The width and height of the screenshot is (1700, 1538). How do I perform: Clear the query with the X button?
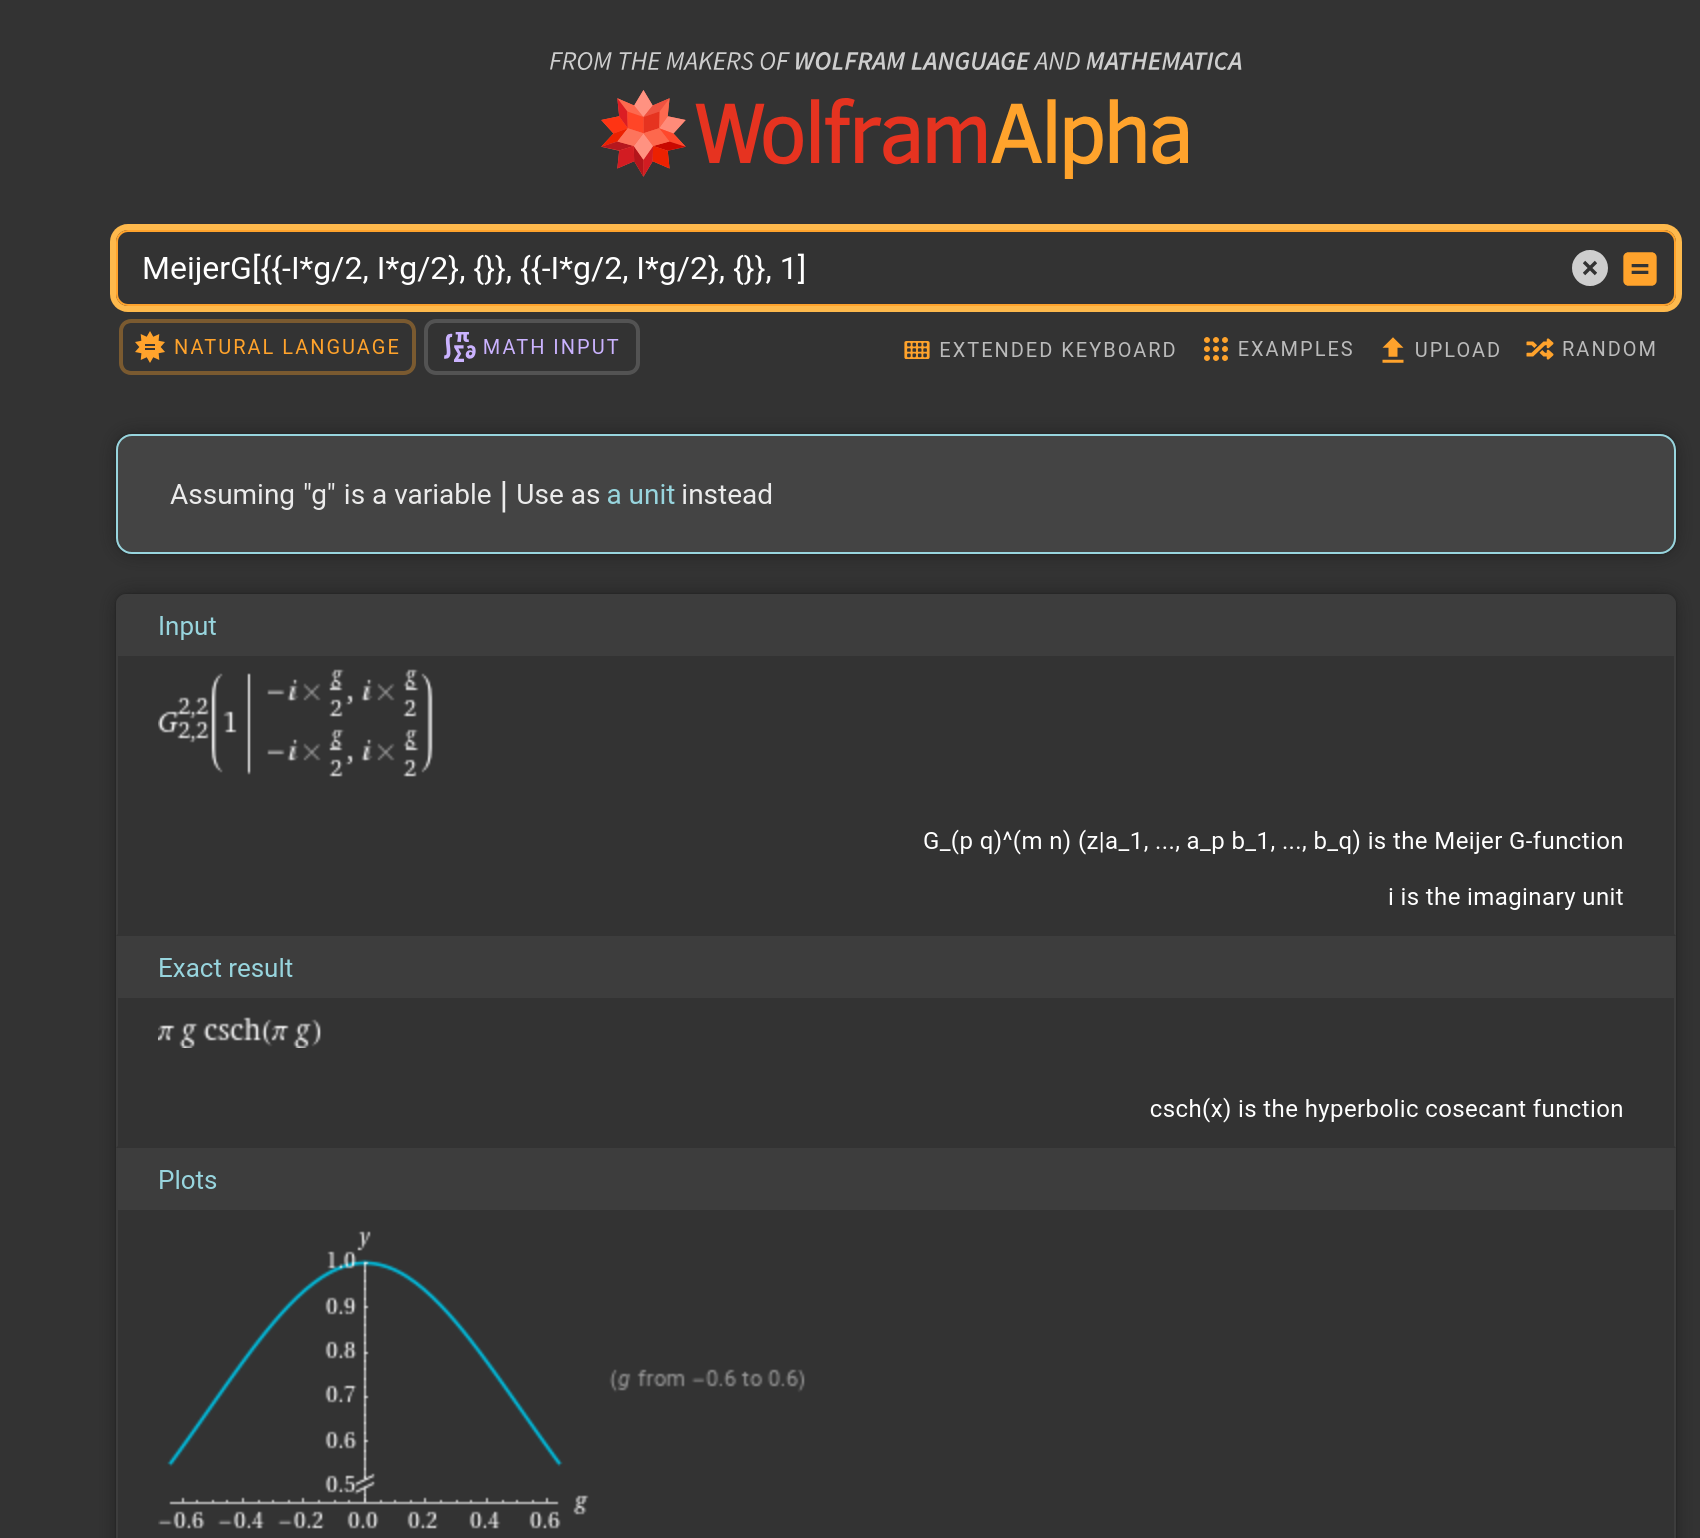point(1589,268)
